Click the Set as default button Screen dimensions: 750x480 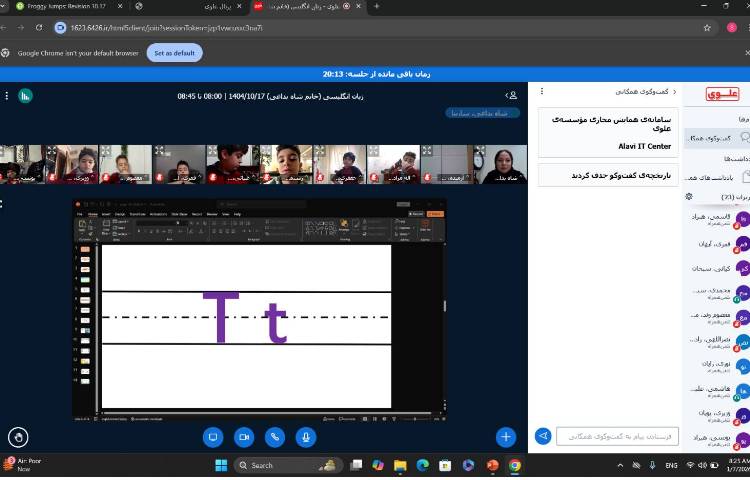click(174, 53)
